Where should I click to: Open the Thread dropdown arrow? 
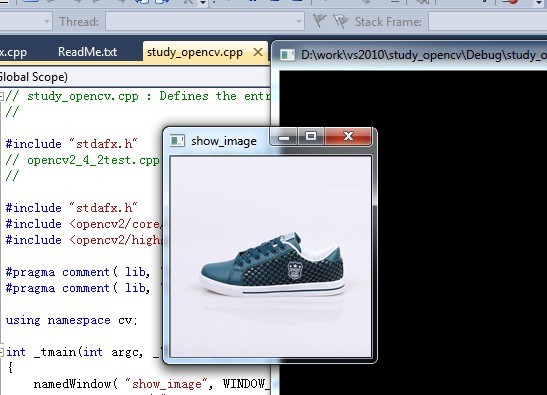[x=298, y=21]
